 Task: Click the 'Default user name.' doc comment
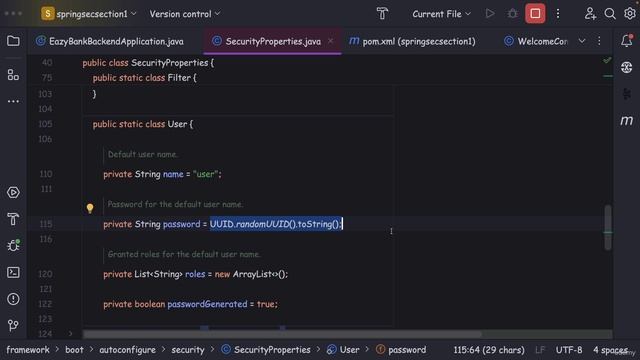pos(142,154)
